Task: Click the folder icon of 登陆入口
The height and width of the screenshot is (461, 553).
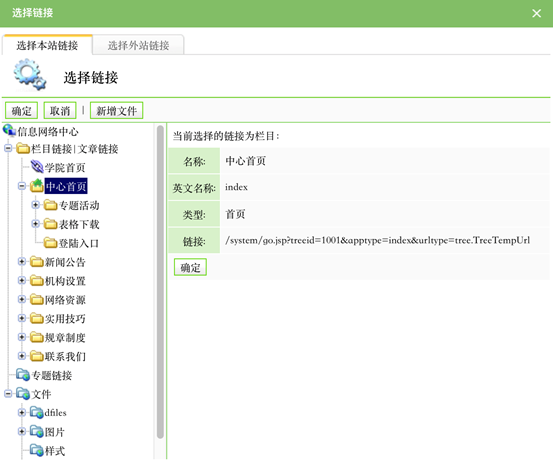Action: (x=50, y=243)
